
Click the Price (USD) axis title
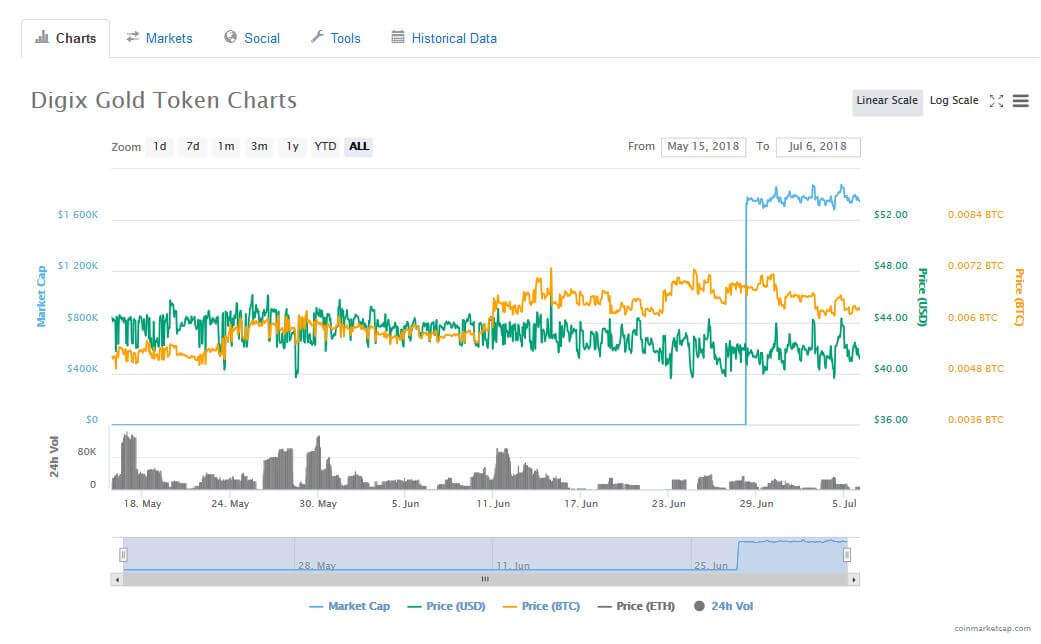[x=922, y=297]
